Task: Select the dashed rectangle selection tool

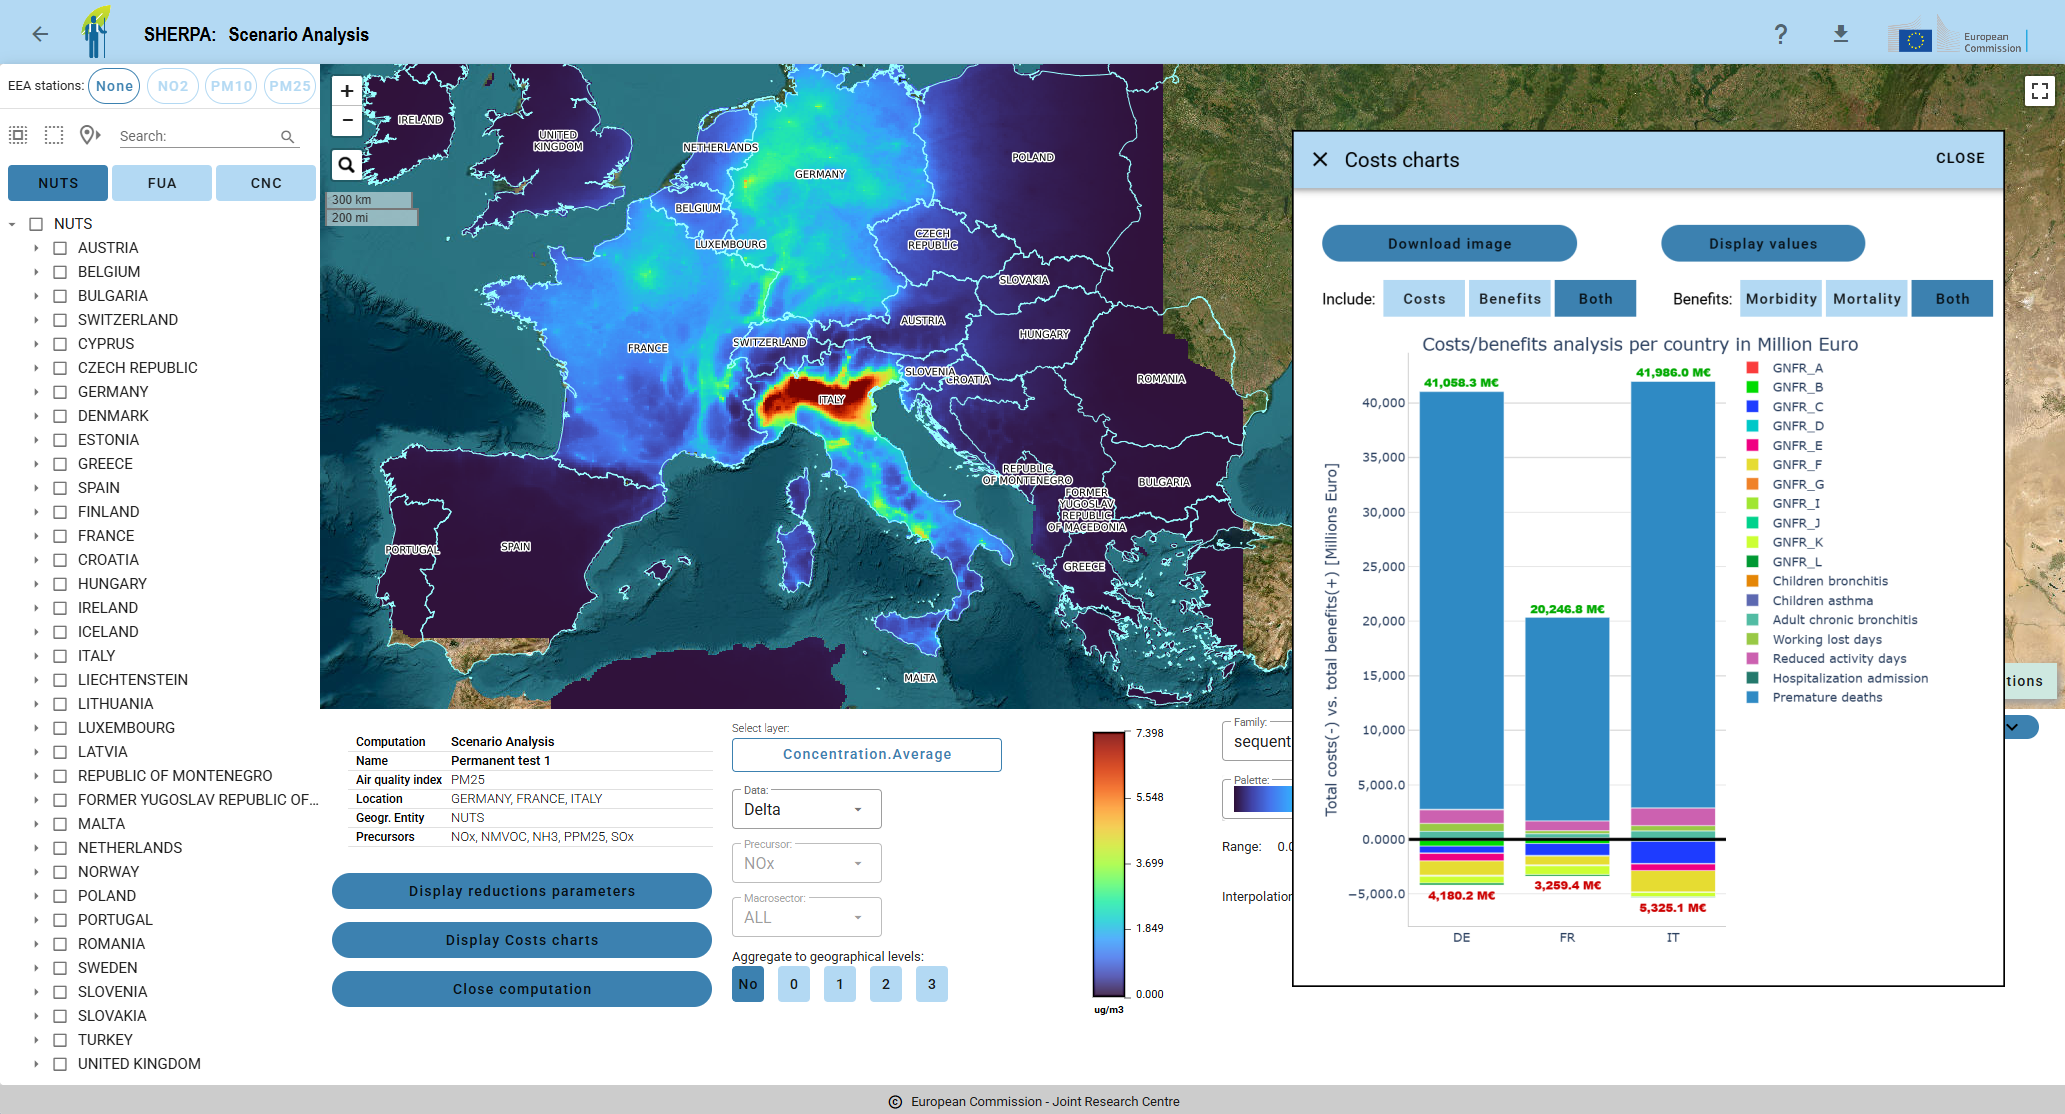Action: pos(54,135)
